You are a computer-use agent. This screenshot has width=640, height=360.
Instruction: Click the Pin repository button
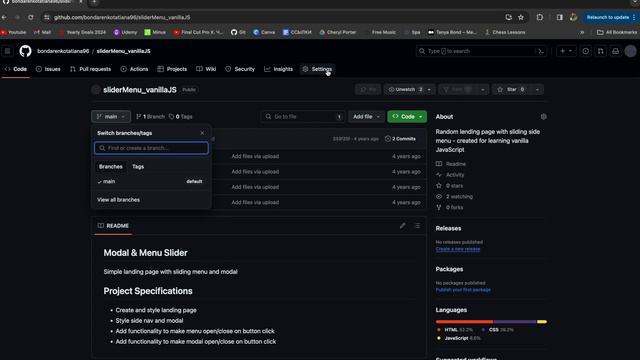[x=368, y=89]
